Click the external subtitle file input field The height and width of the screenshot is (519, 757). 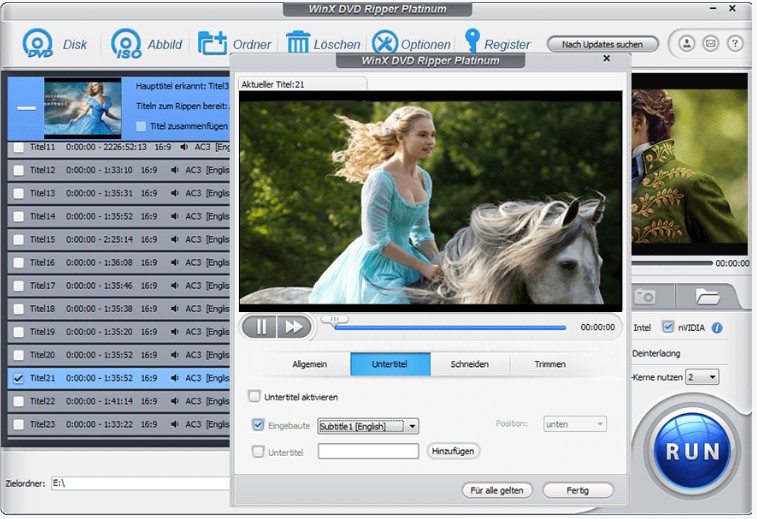click(x=368, y=451)
